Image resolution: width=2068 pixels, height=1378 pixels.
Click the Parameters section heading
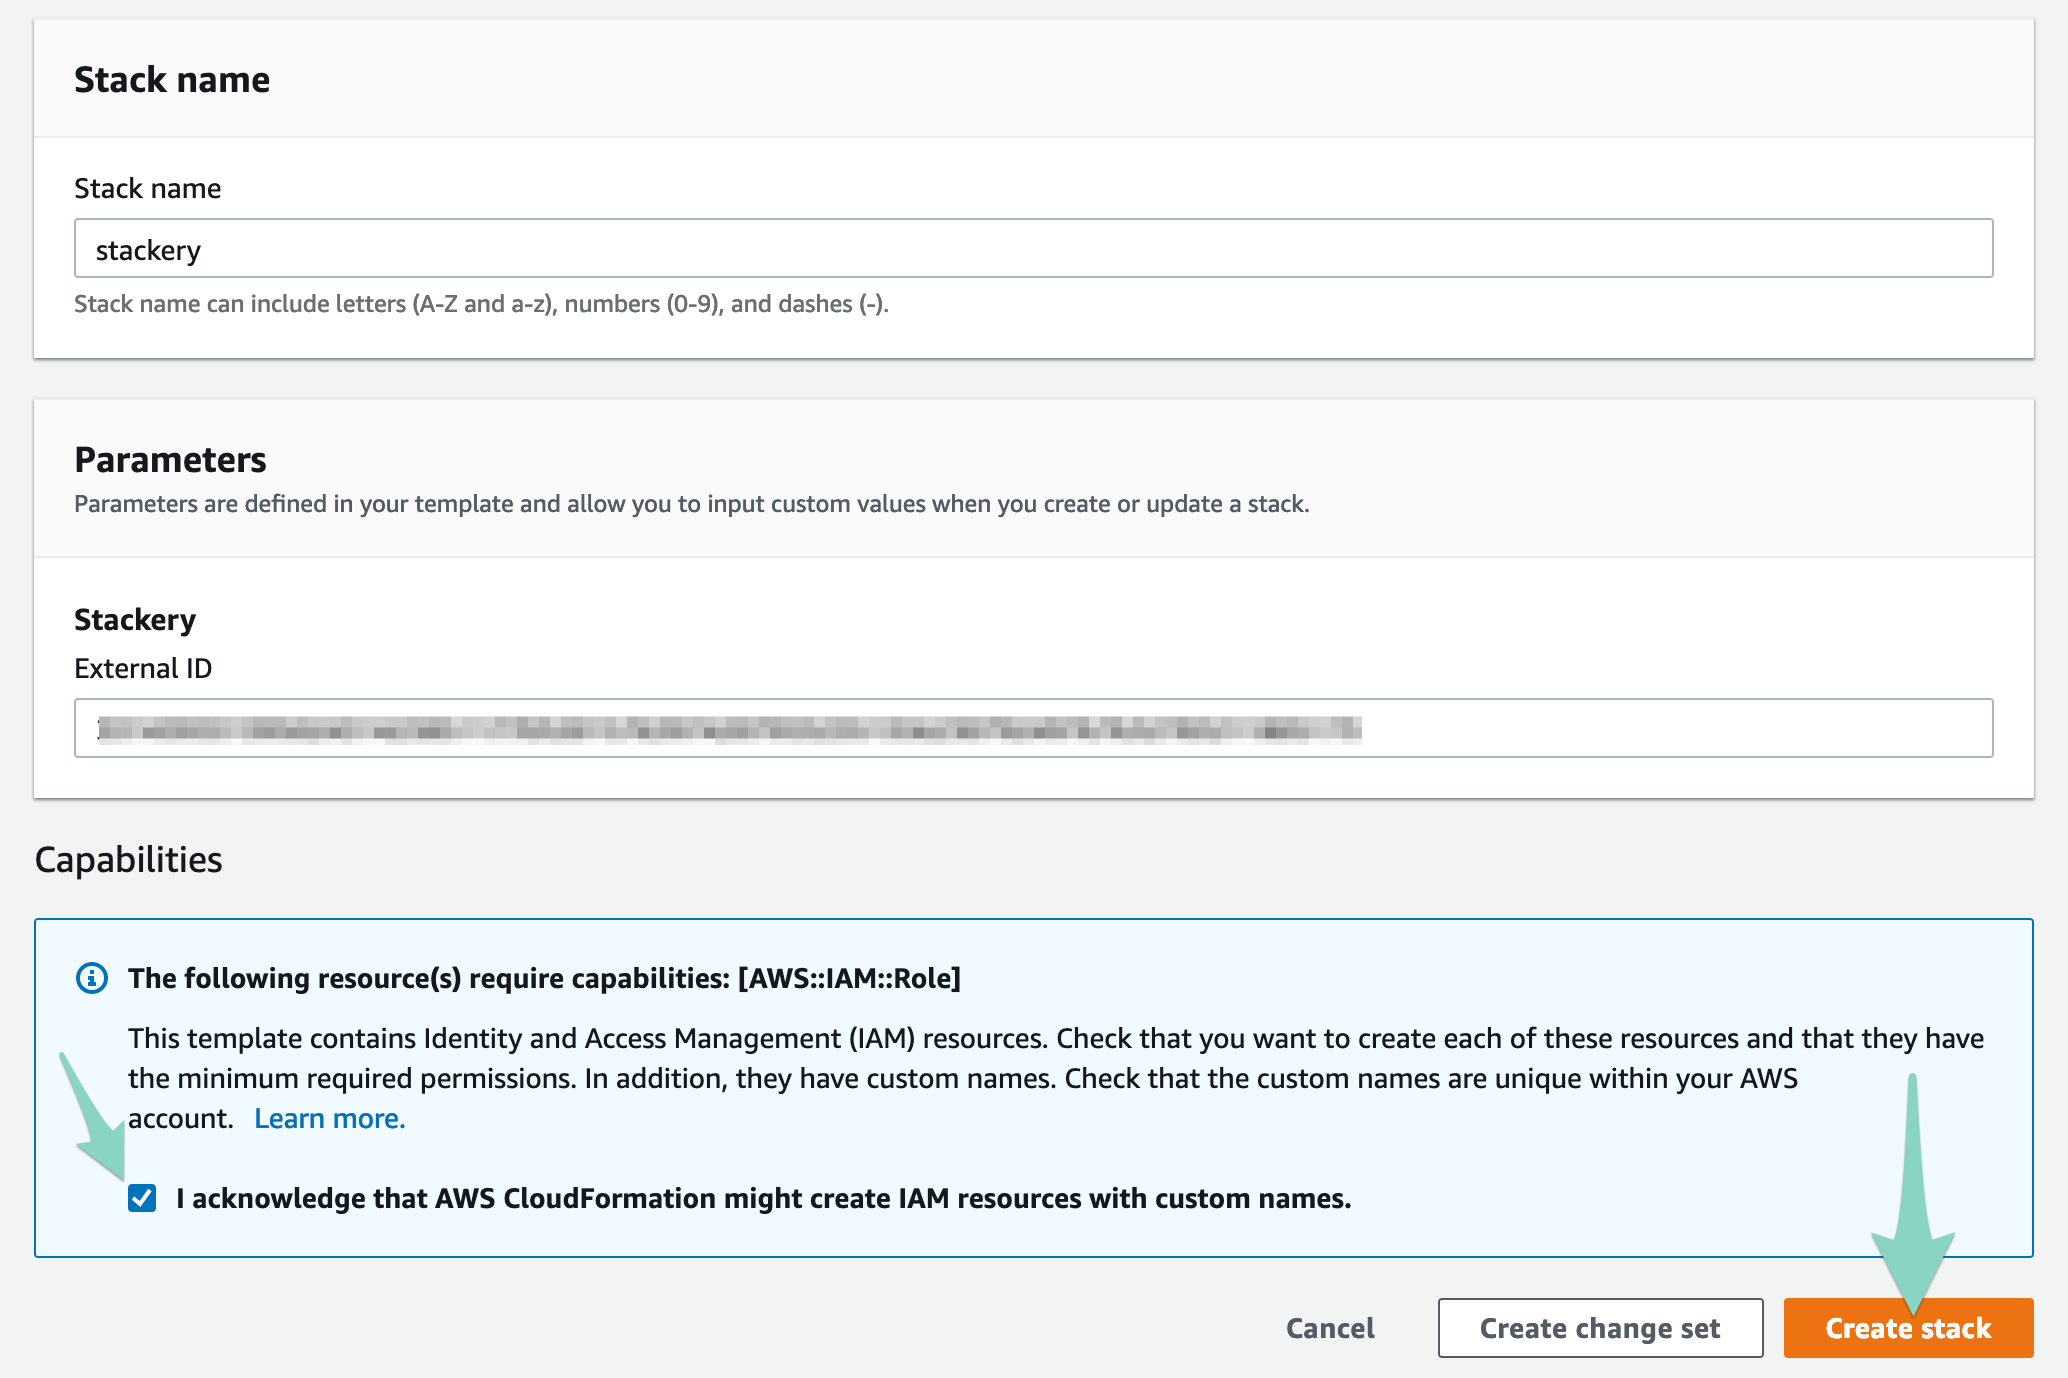170,460
